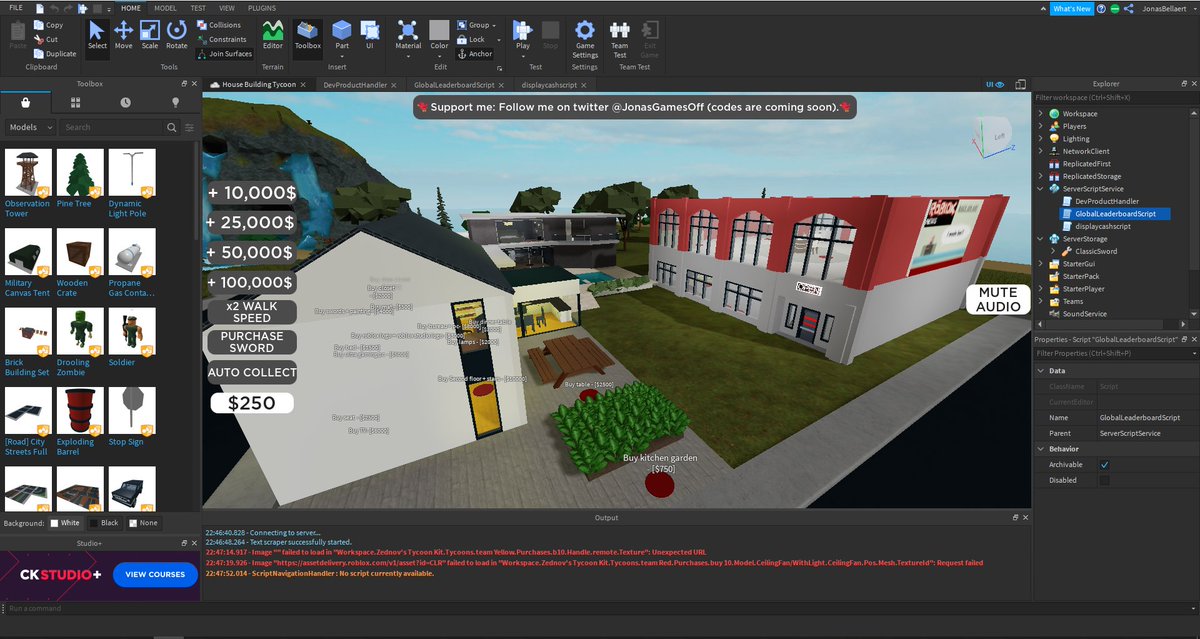Click the Toolbox search magnifier icon

pos(173,127)
